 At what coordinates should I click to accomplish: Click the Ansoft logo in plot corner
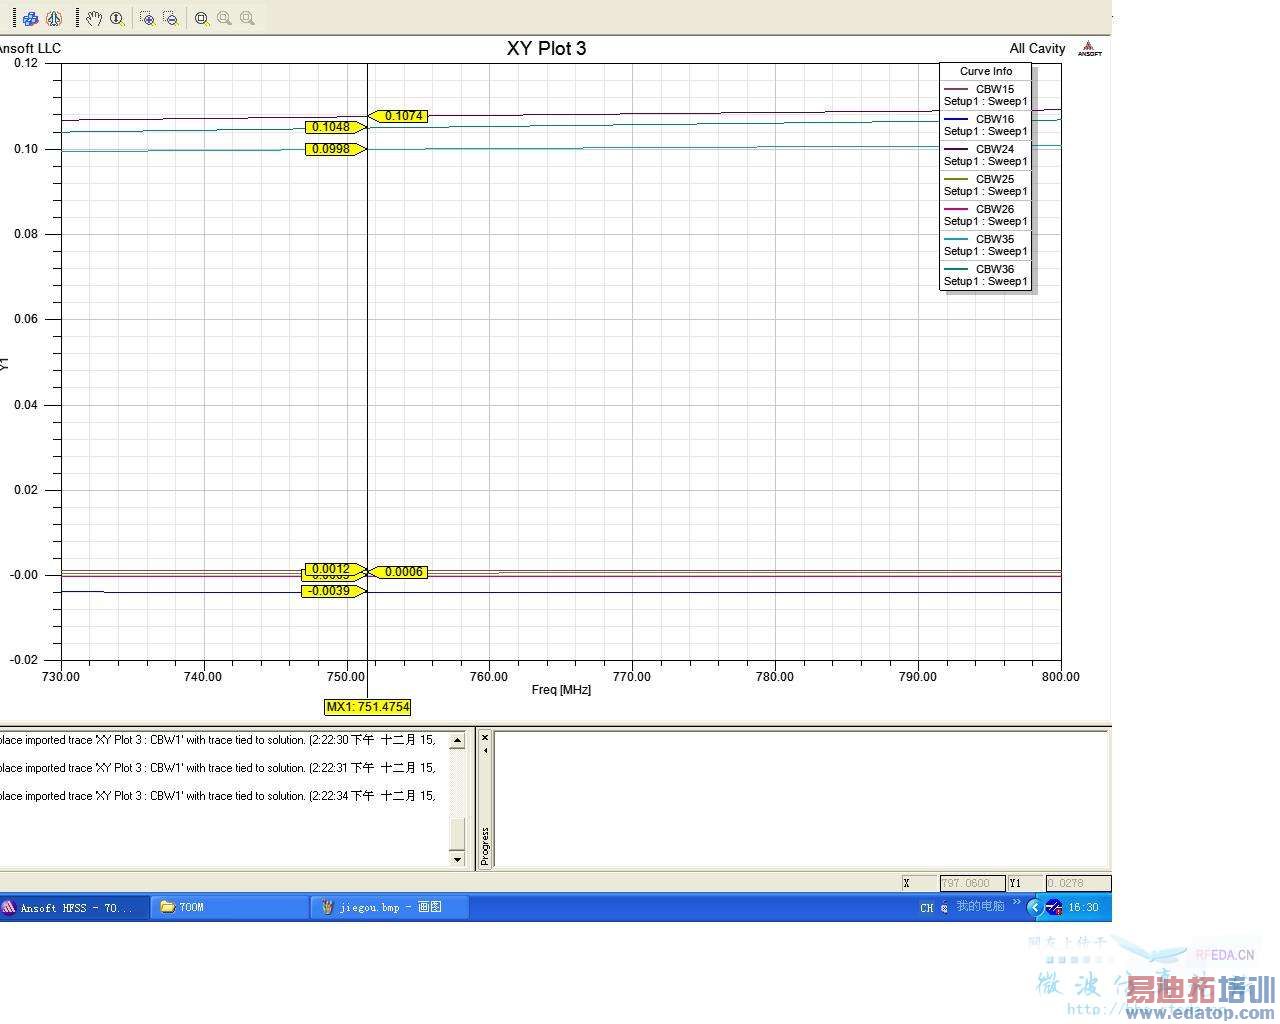1089,49
